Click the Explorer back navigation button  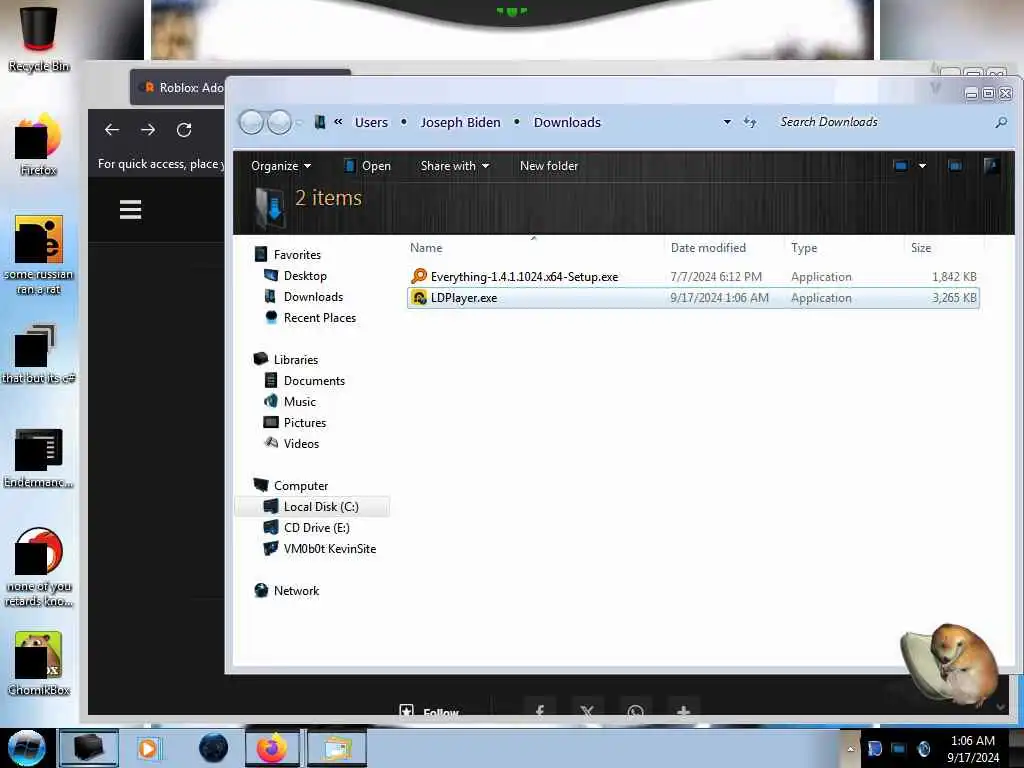pyautogui.click(x=251, y=122)
